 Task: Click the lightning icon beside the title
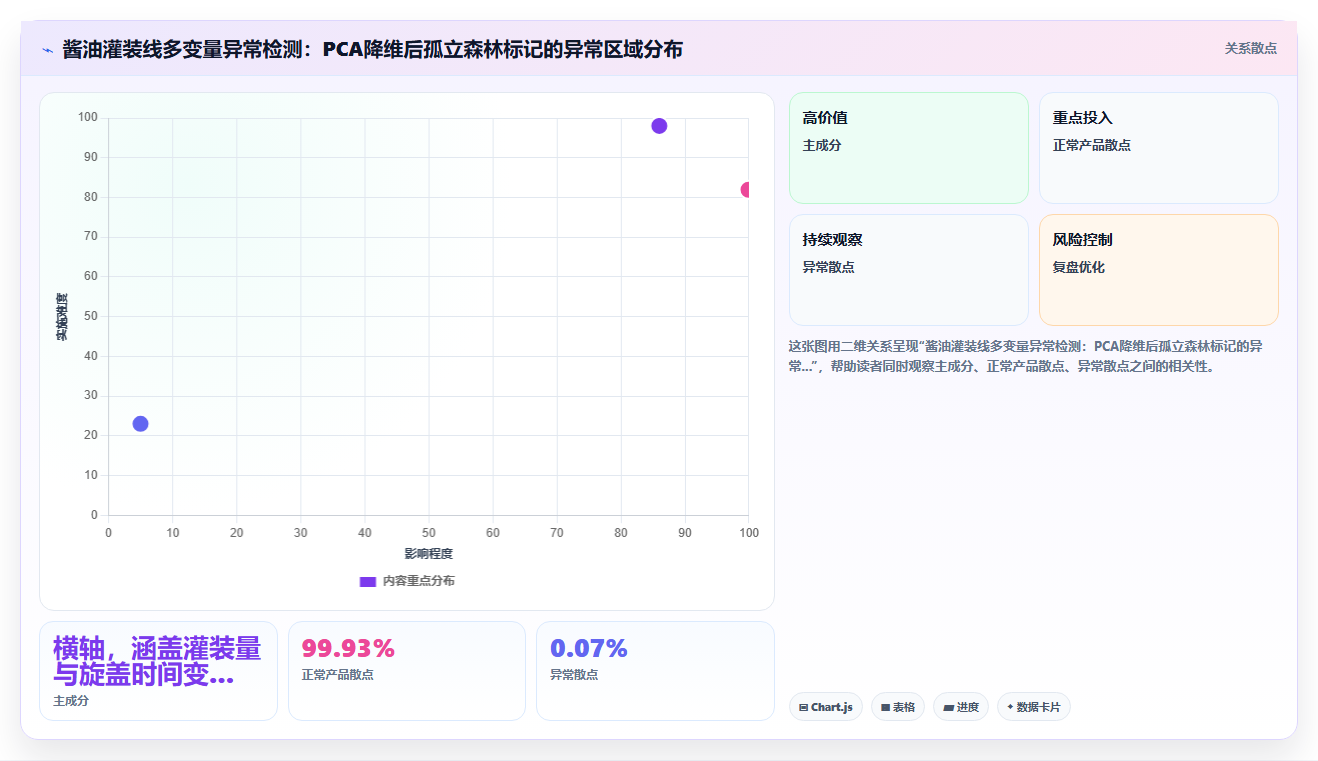point(47,50)
